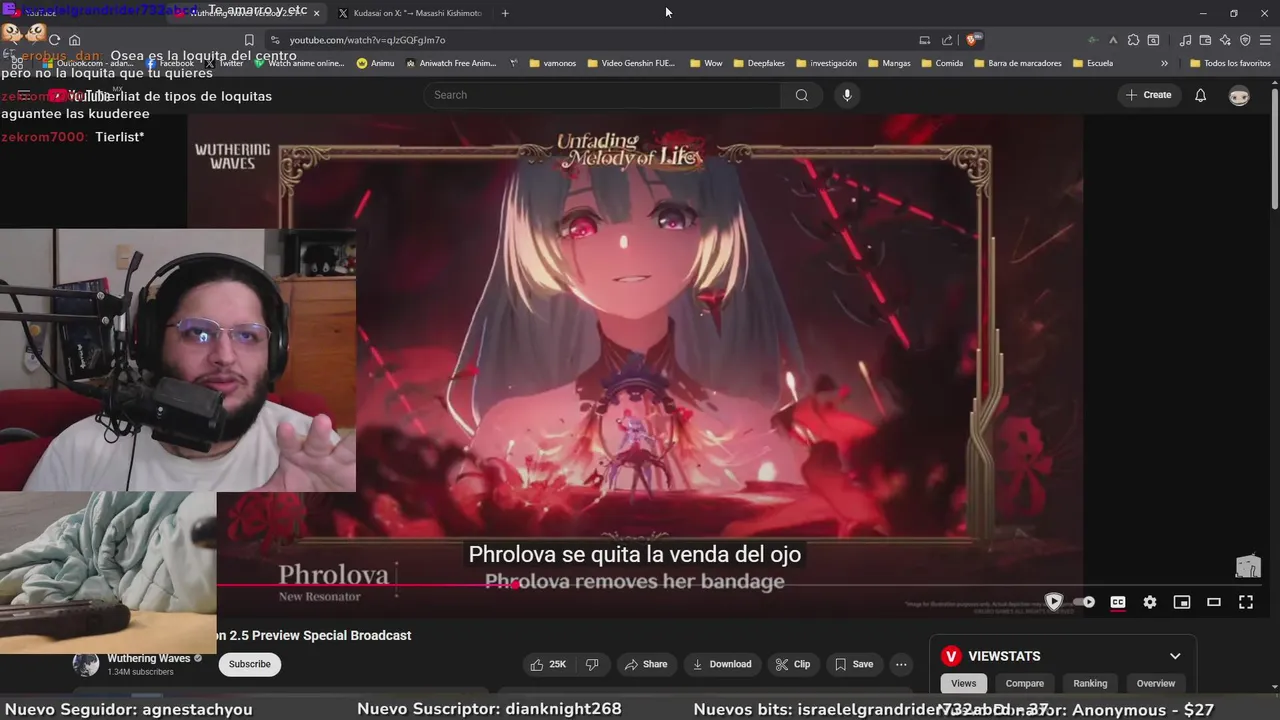Open the music note playlist icon

coord(1185,40)
